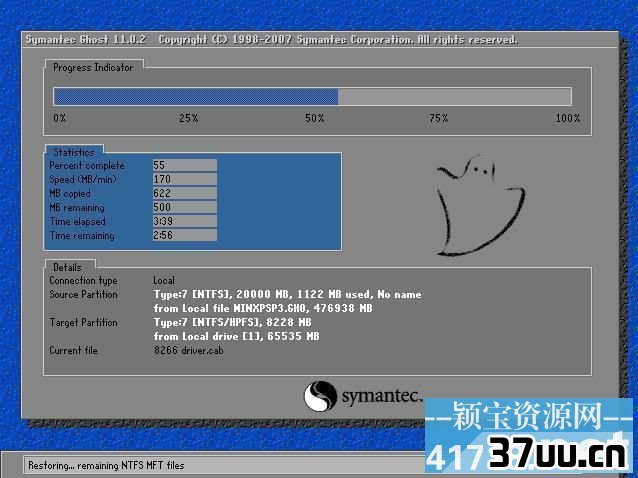
Task: Select the Statistics panel heading
Action: [x=74, y=152]
